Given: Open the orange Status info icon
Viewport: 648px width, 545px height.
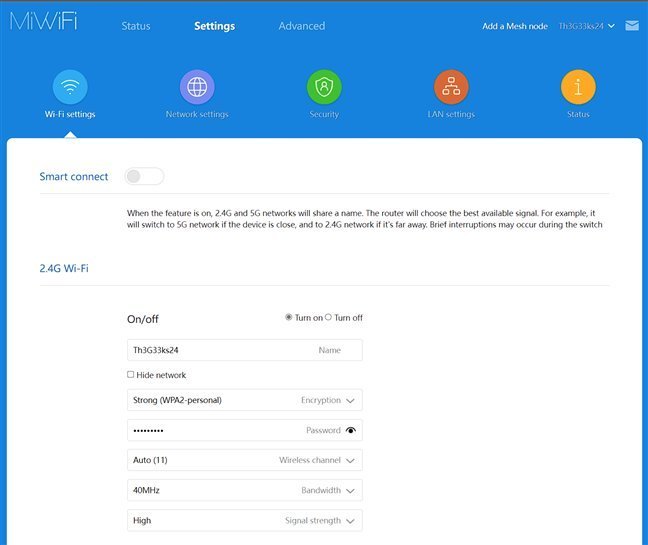Looking at the screenshot, I should (x=578, y=87).
